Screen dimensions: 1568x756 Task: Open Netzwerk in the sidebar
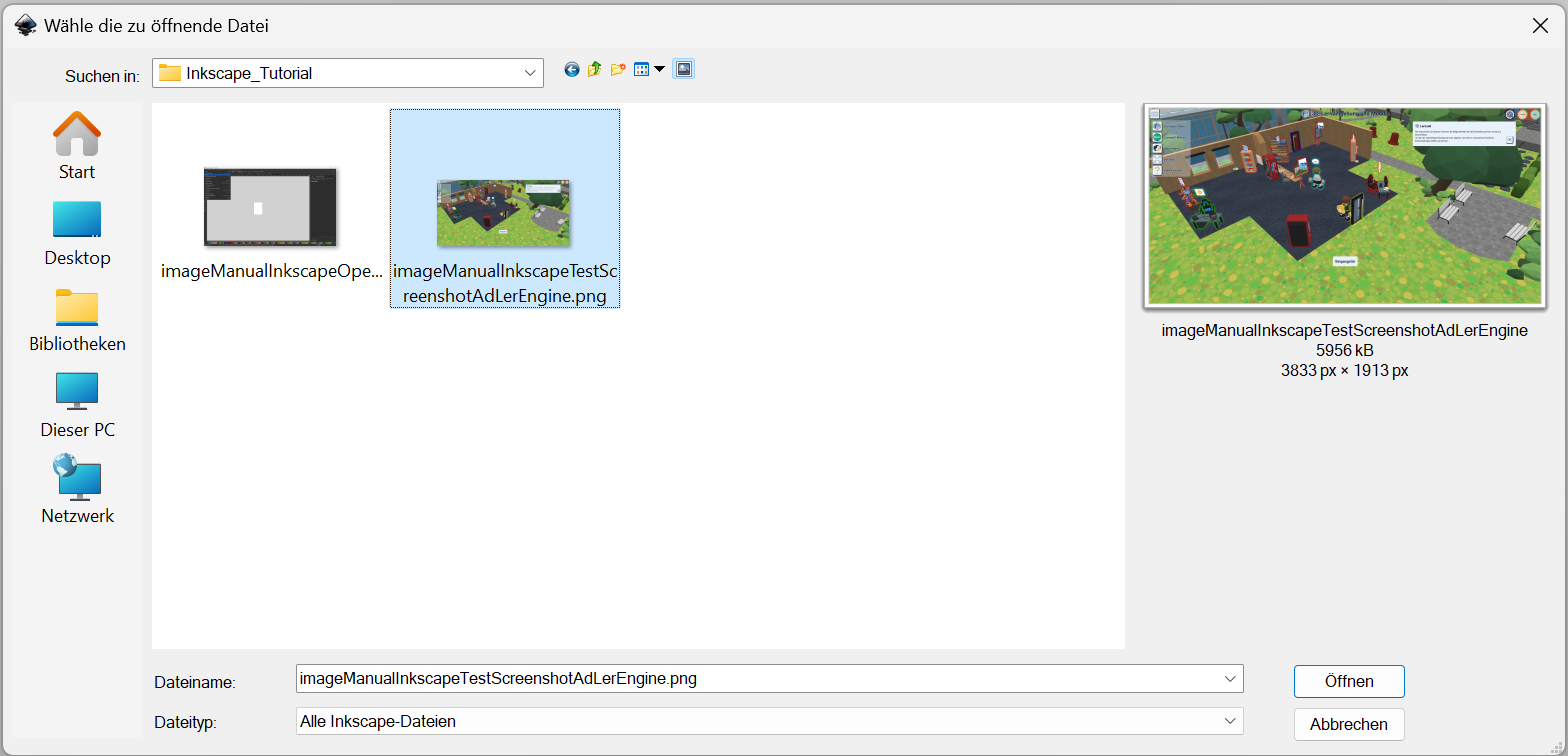(x=77, y=490)
